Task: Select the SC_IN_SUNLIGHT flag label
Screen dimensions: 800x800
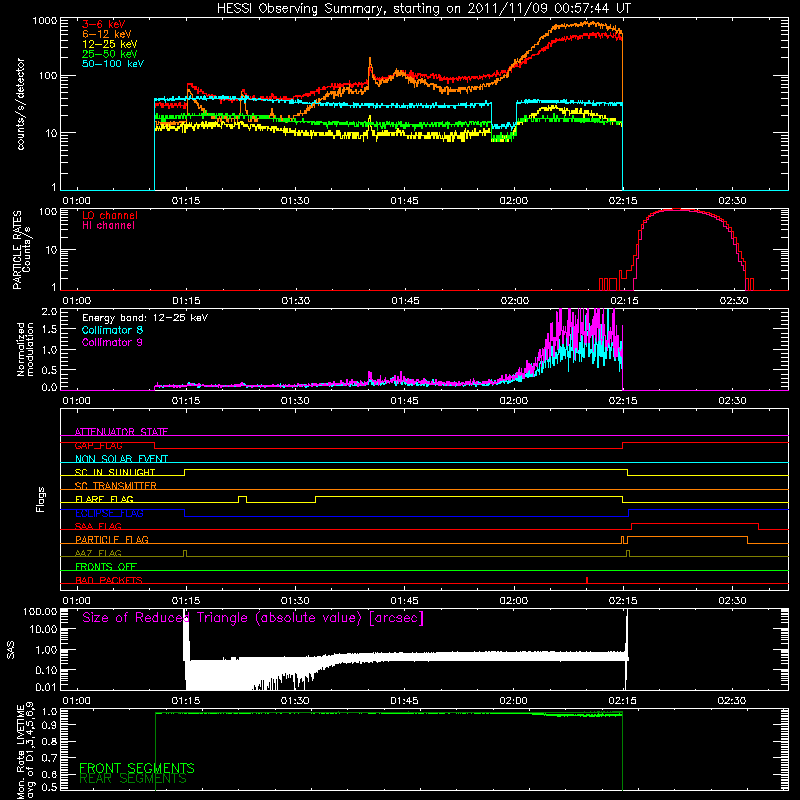Action: pos(115,472)
